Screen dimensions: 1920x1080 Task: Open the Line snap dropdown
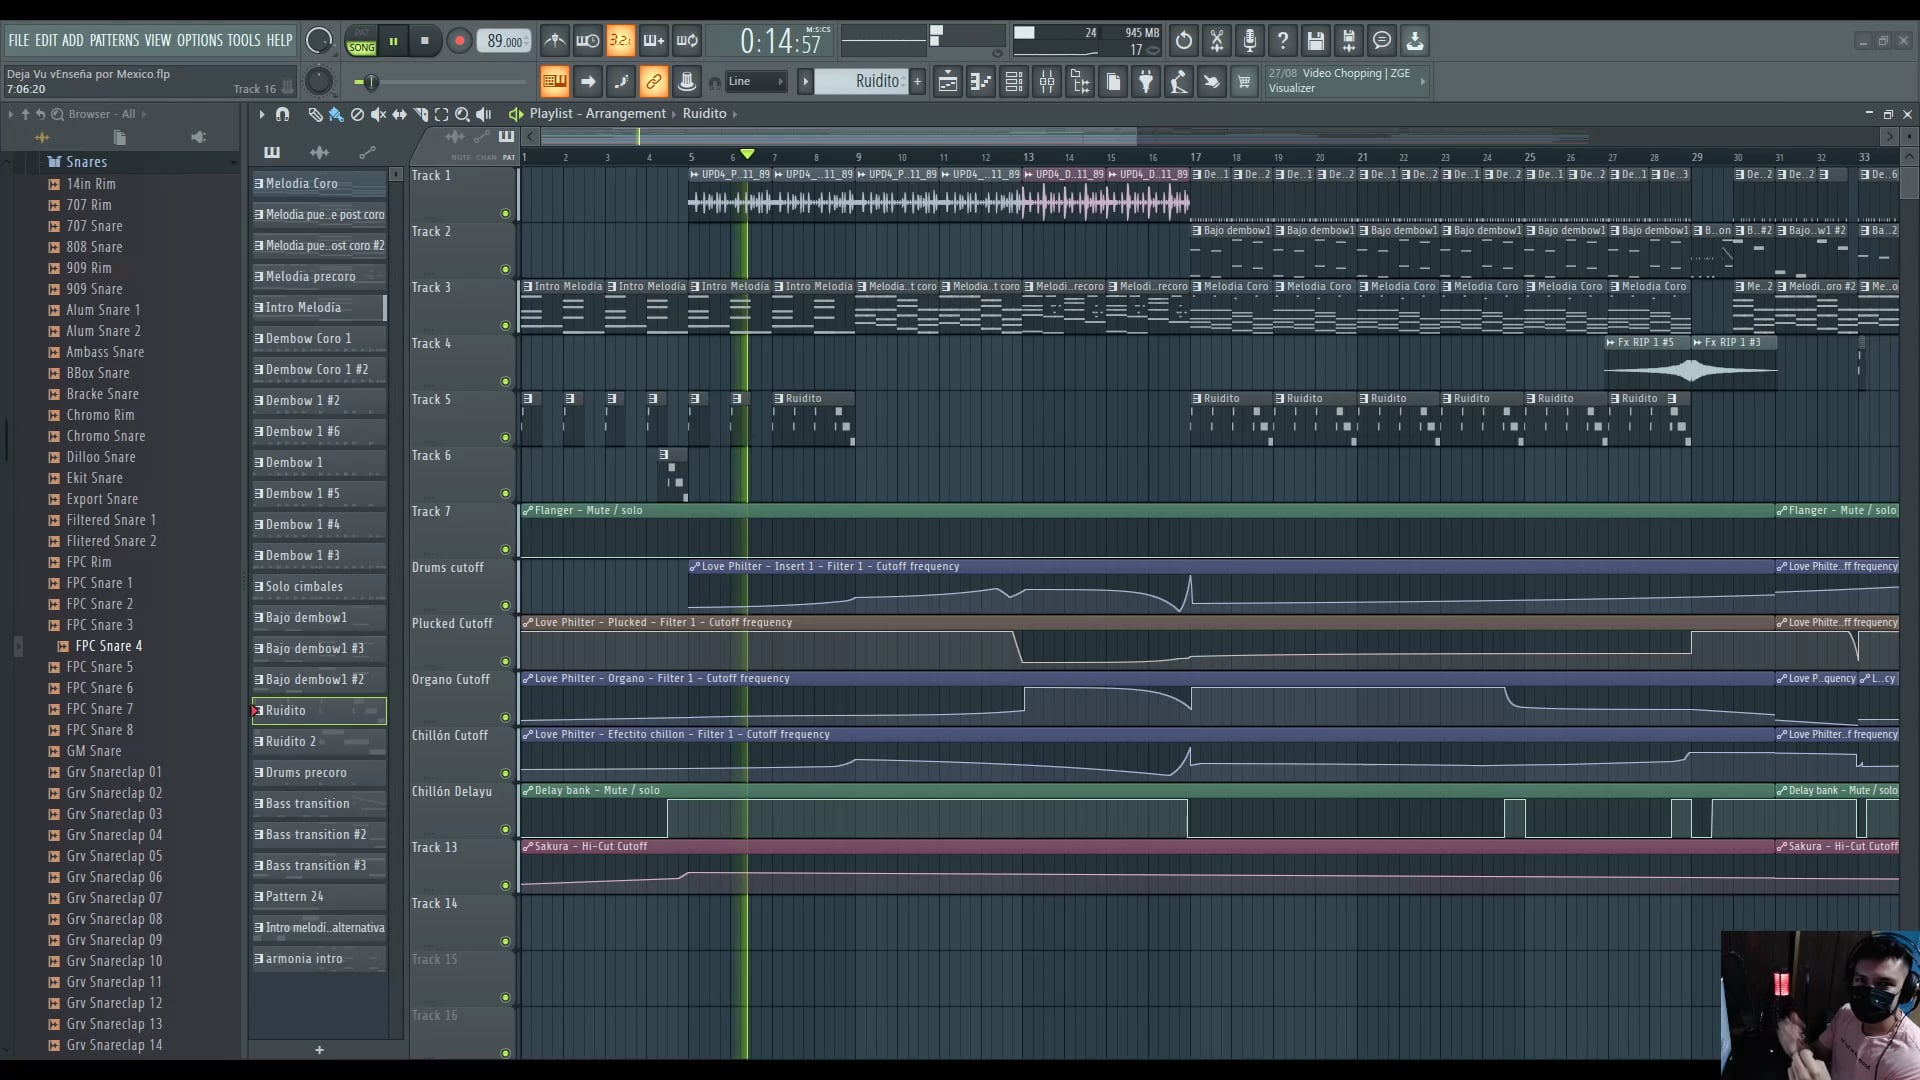point(757,81)
